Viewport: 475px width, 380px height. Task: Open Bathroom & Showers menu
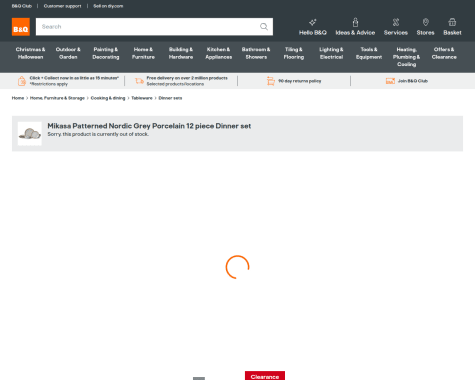[256, 53]
